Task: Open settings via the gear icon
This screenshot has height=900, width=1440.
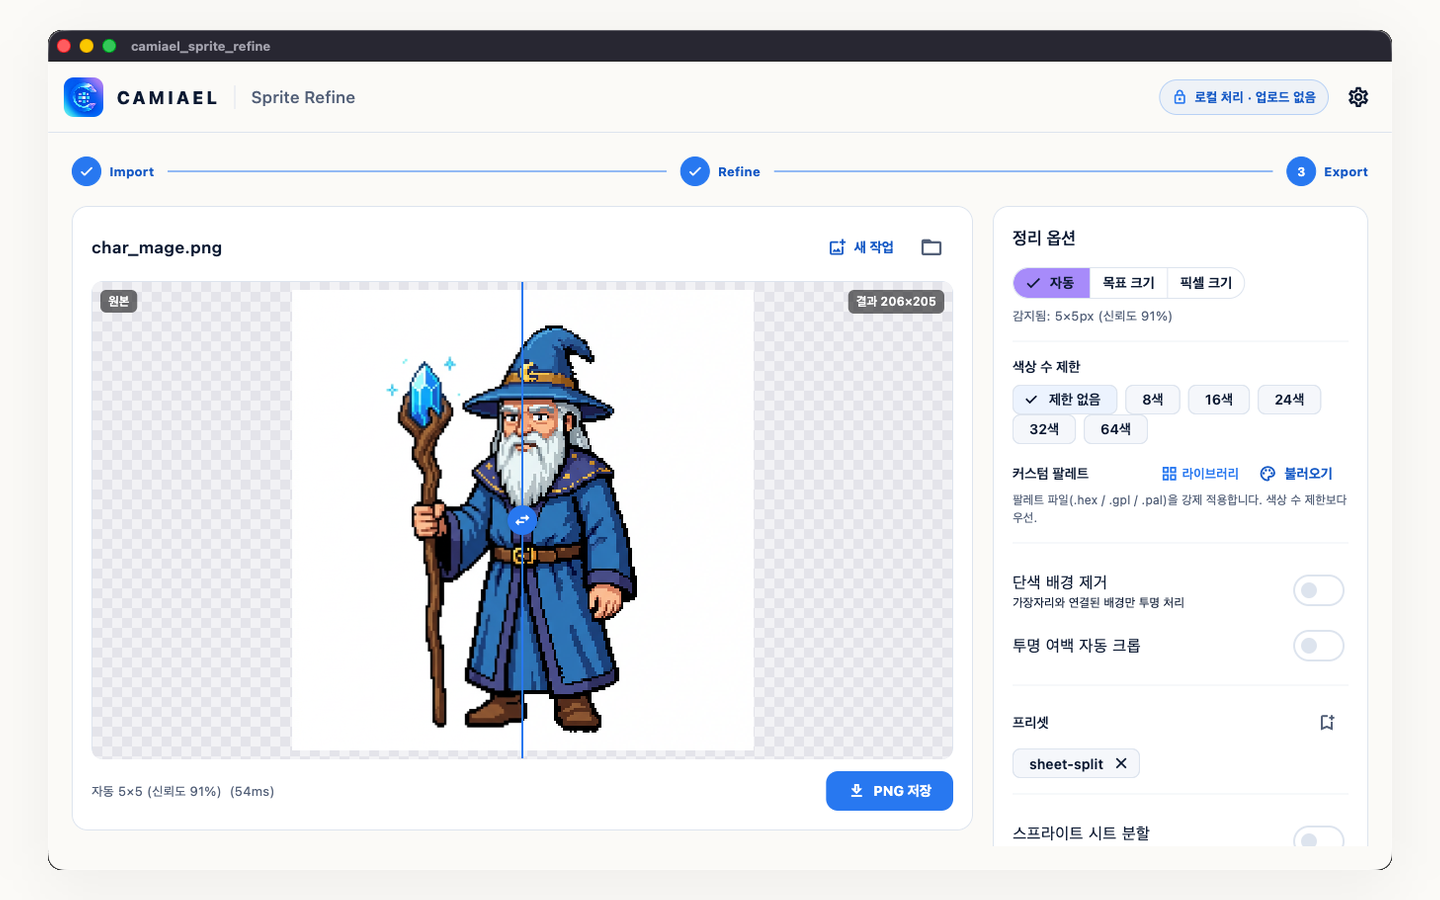Action: coord(1358,97)
